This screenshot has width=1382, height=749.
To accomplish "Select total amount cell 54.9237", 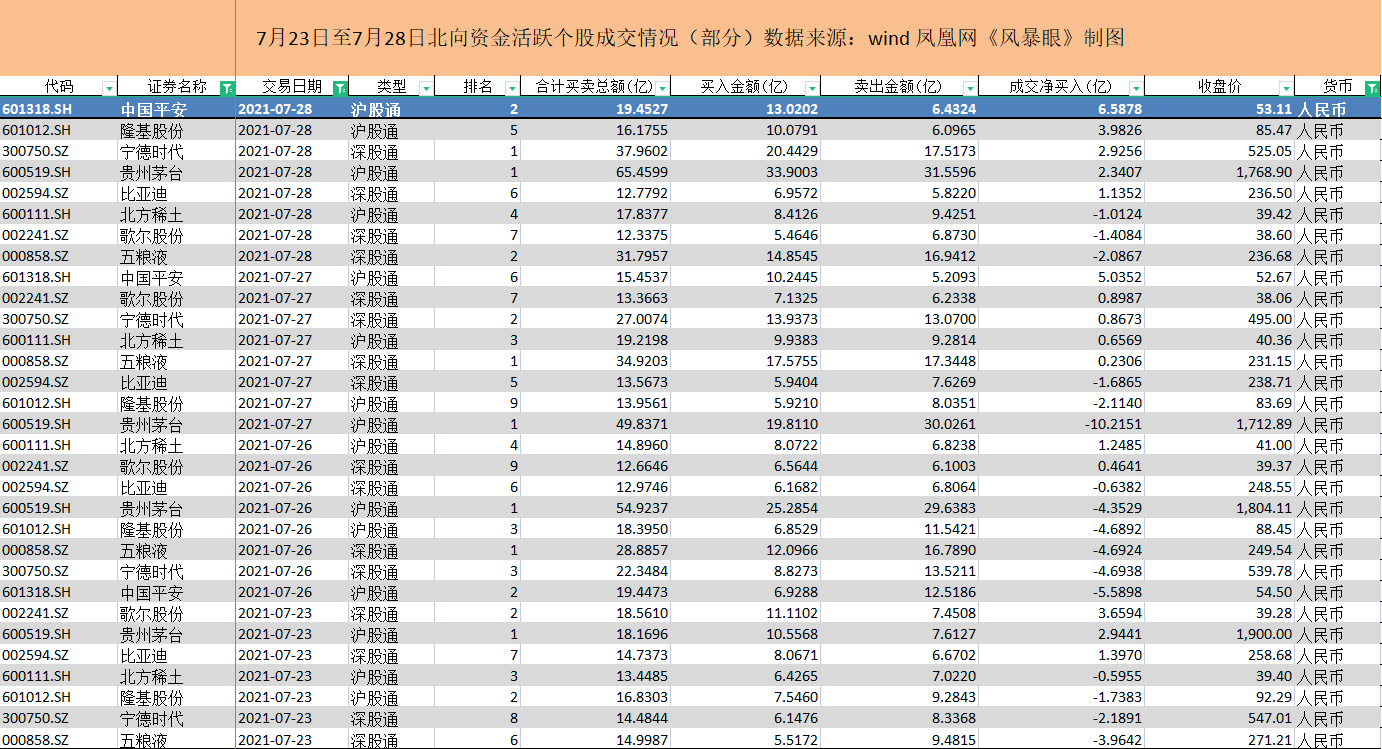I will click(x=596, y=508).
